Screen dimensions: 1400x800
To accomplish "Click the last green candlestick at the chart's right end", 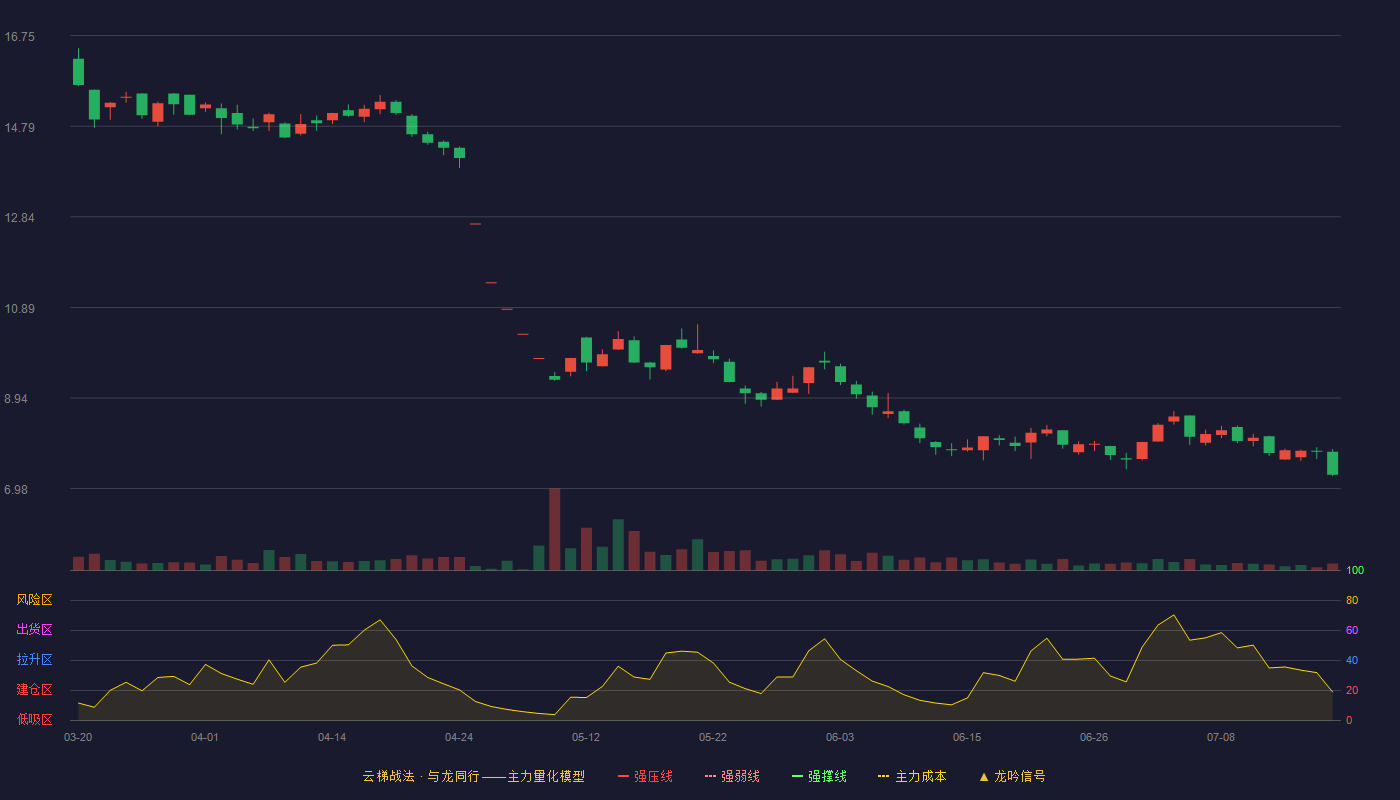I will [x=1332, y=463].
